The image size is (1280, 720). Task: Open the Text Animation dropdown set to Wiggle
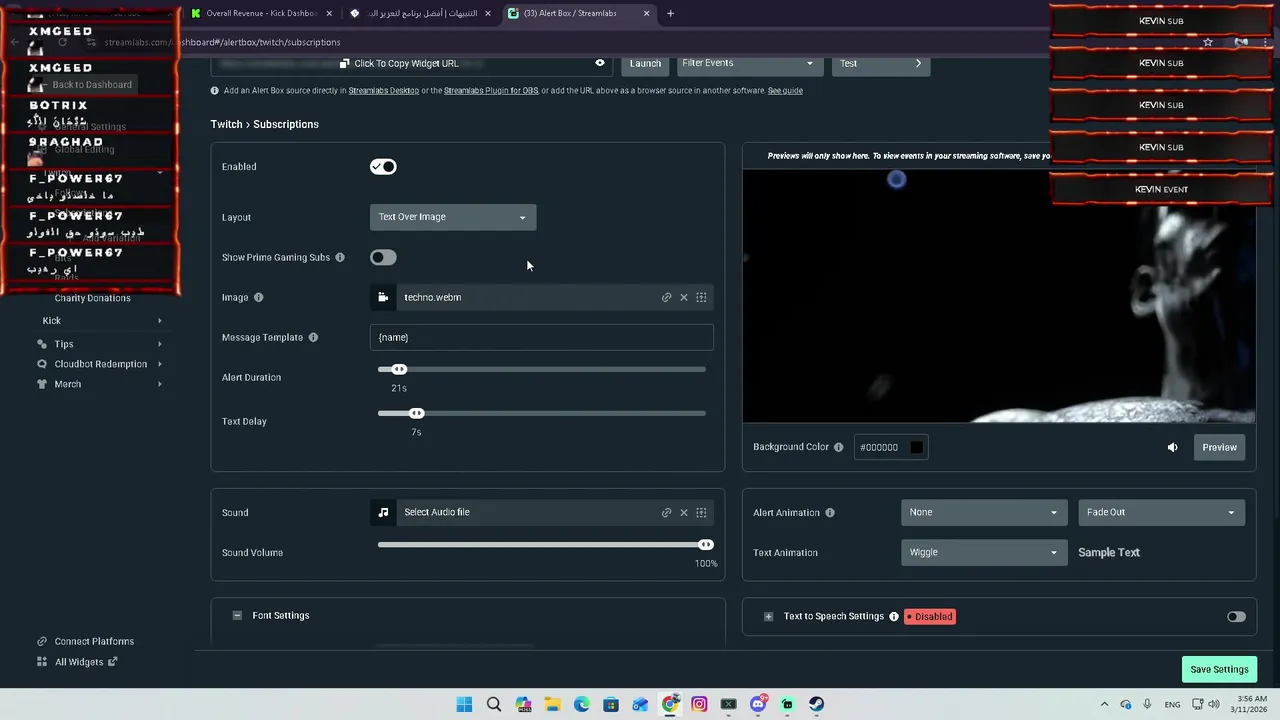click(x=984, y=552)
